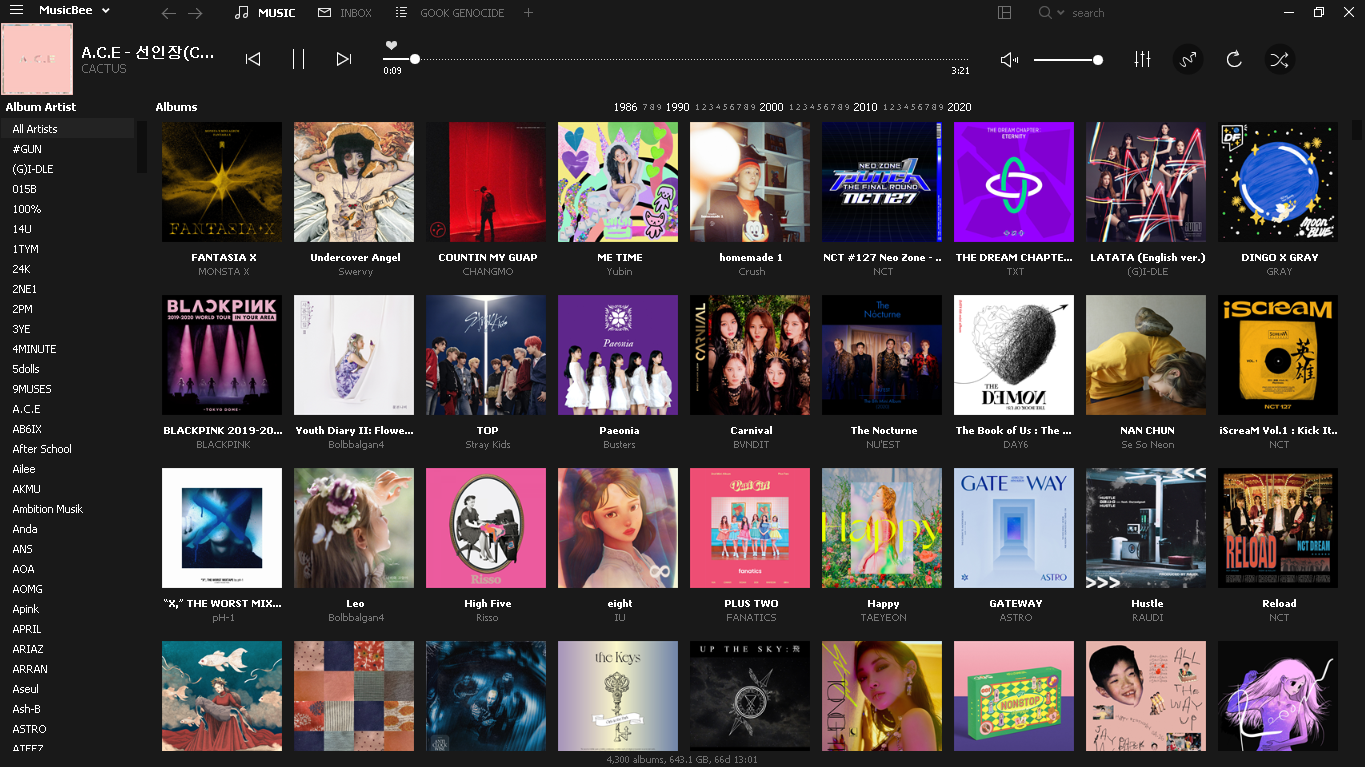The image size is (1365, 767).
Task: Click the 'The Nocturne' album title
Action: point(883,430)
